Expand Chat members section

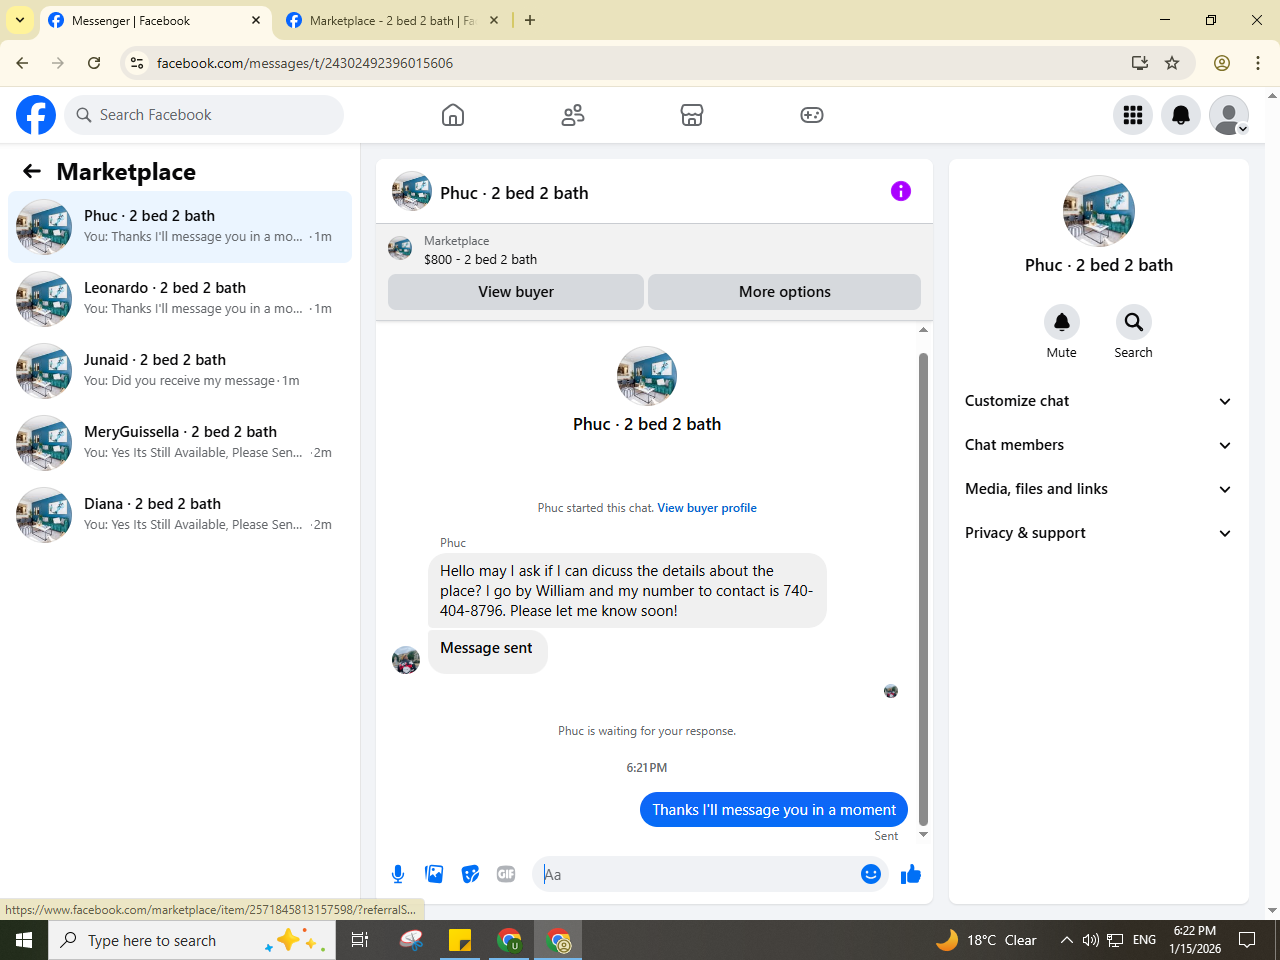(1099, 445)
